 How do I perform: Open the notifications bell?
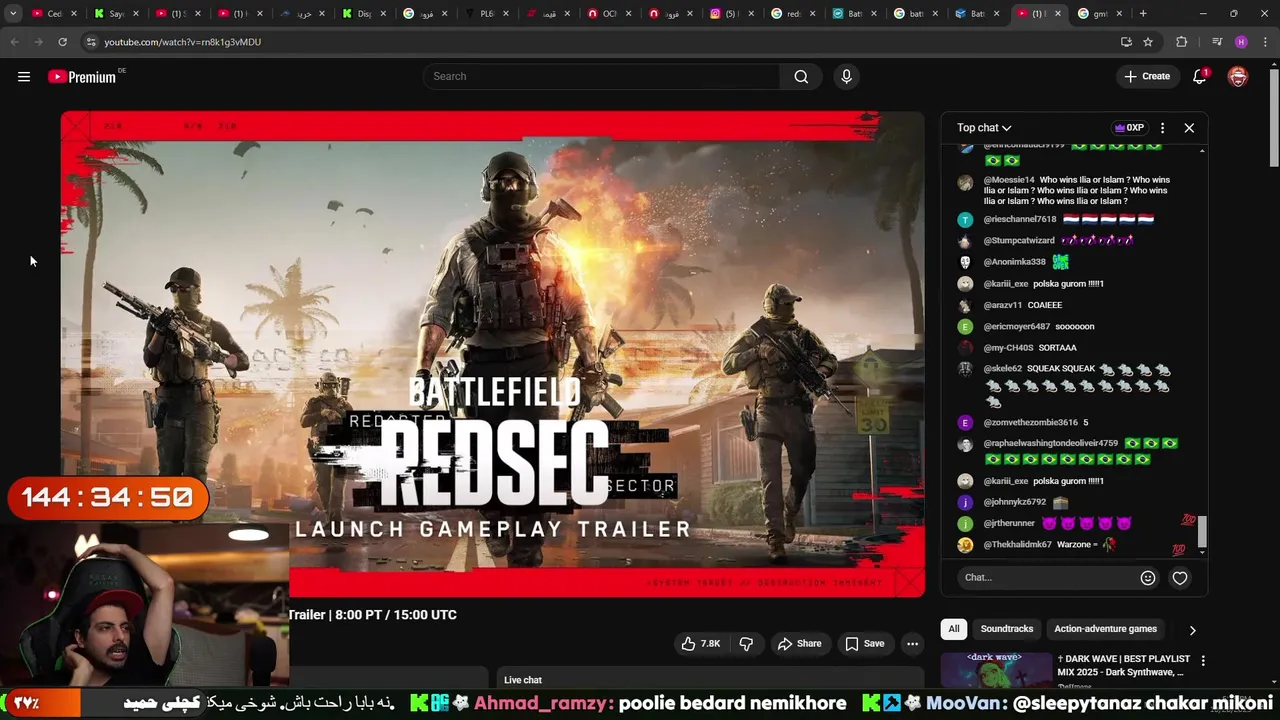(1200, 77)
